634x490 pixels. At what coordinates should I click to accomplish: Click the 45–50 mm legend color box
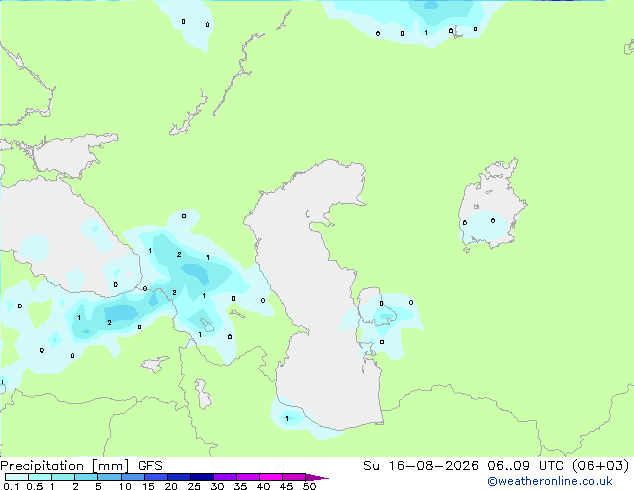click(294, 477)
